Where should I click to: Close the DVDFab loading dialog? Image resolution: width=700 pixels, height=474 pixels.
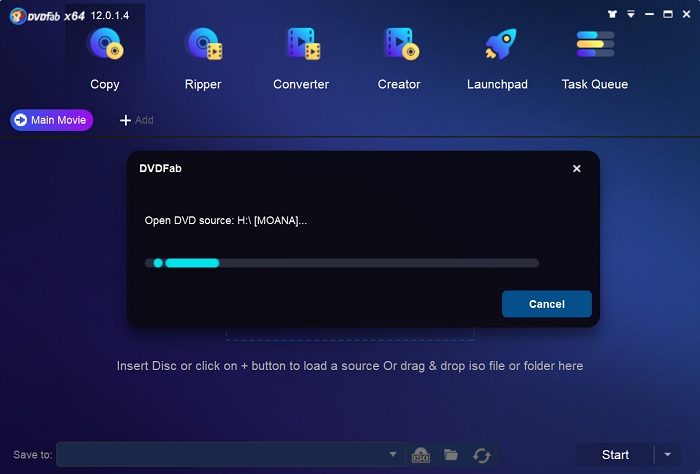pos(577,169)
